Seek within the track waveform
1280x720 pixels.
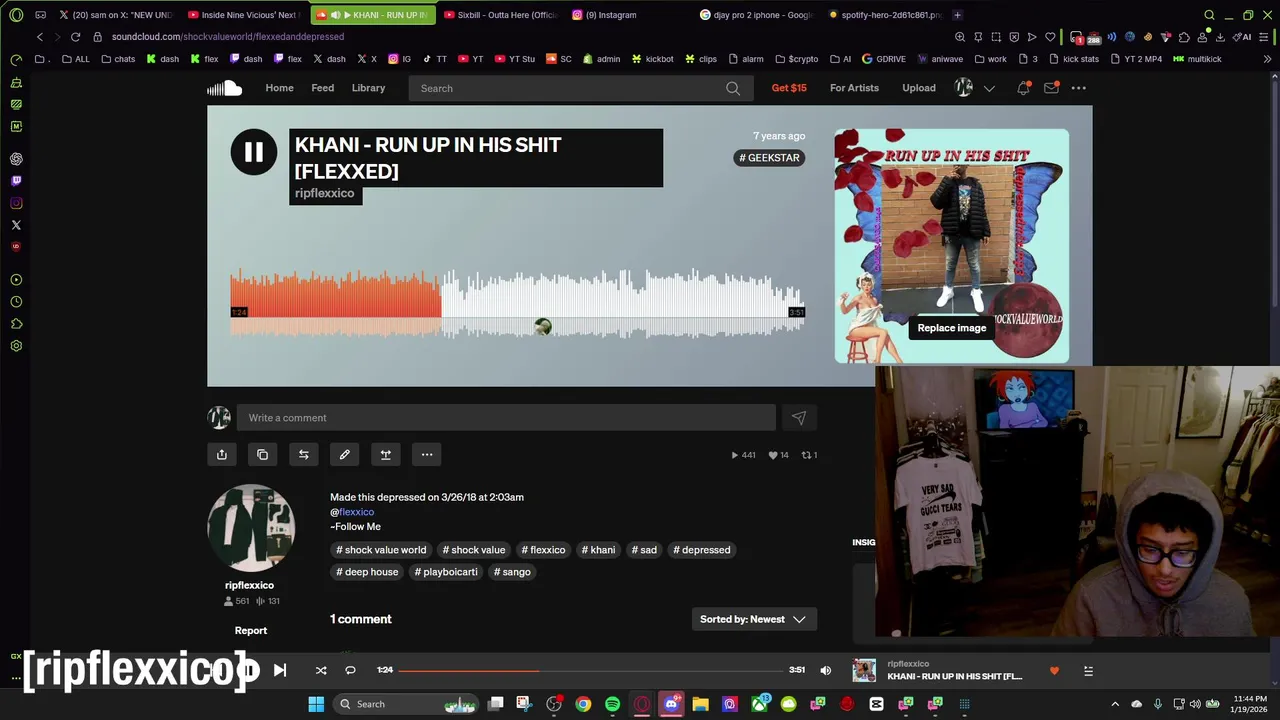517,305
